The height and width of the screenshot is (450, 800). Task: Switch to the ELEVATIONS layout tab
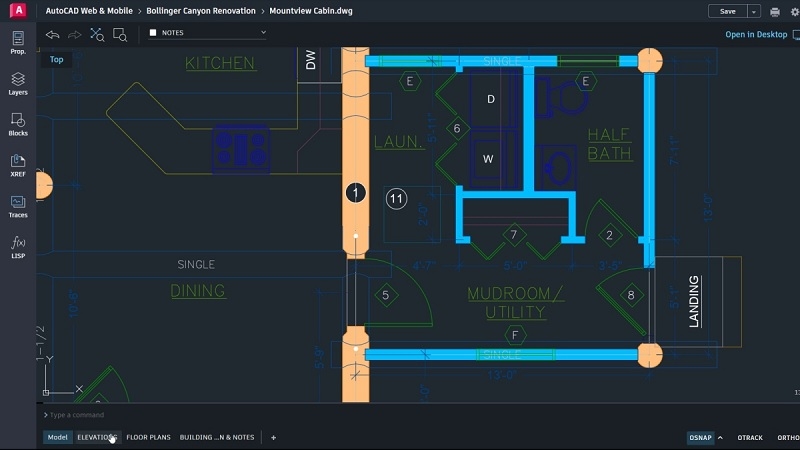pos(97,437)
